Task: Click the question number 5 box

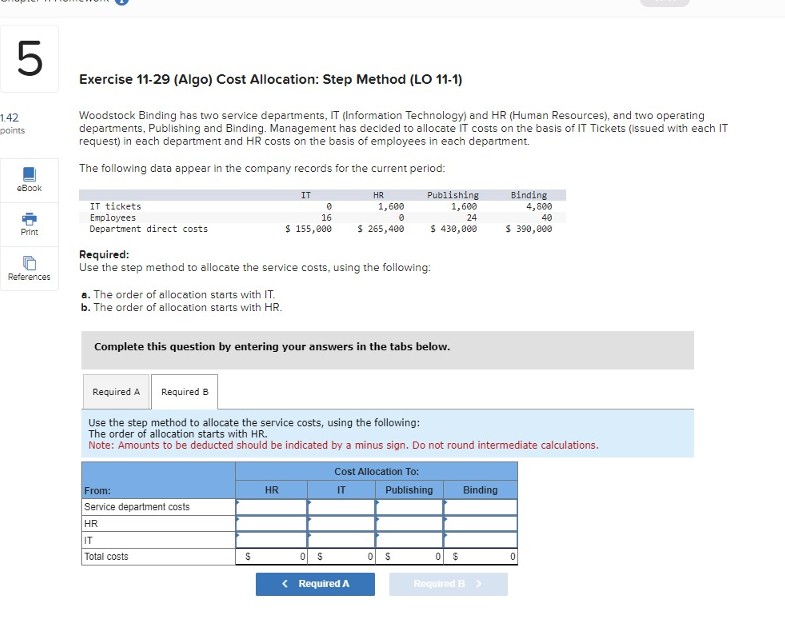Action: point(29,59)
